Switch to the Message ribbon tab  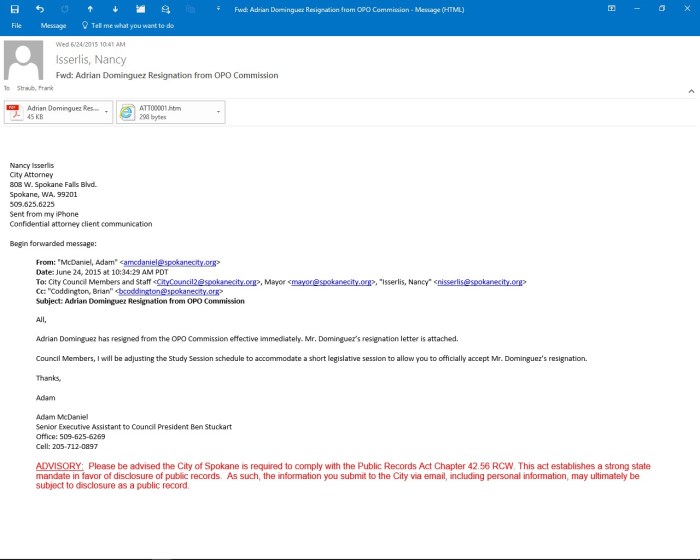(x=53, y=25)
